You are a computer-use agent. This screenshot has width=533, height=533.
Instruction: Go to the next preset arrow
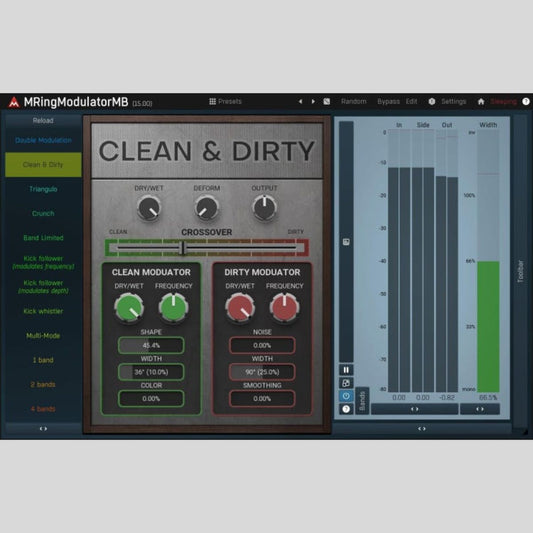[x=313, y=101]
